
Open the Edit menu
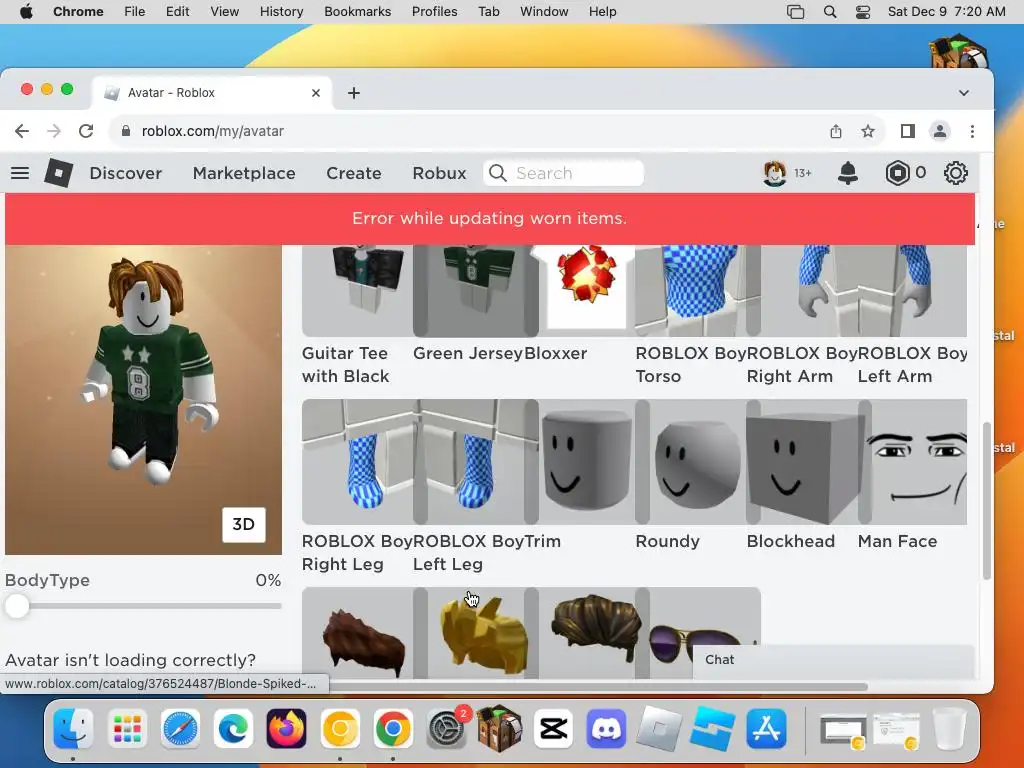[177, 12]
